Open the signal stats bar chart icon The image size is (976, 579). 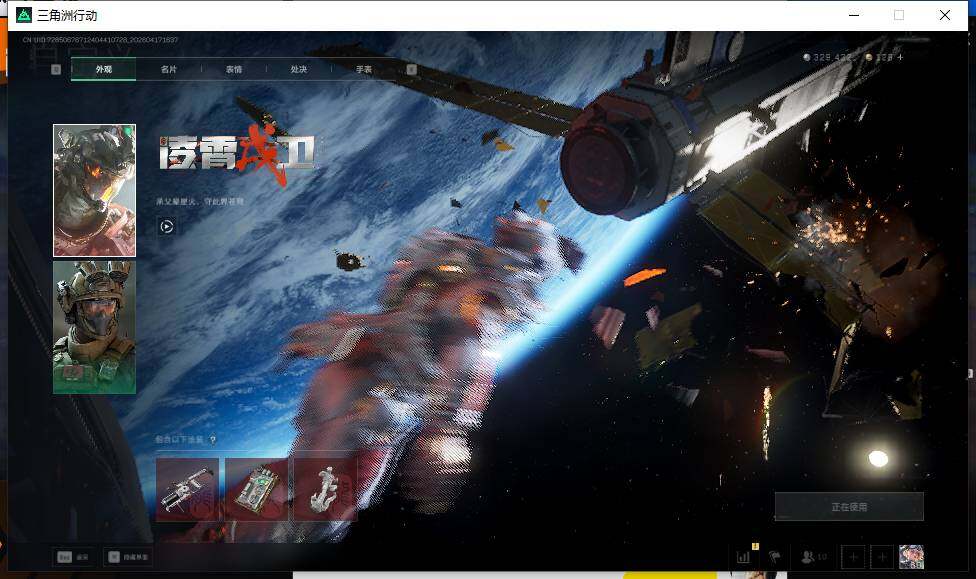tap(743, 557)
